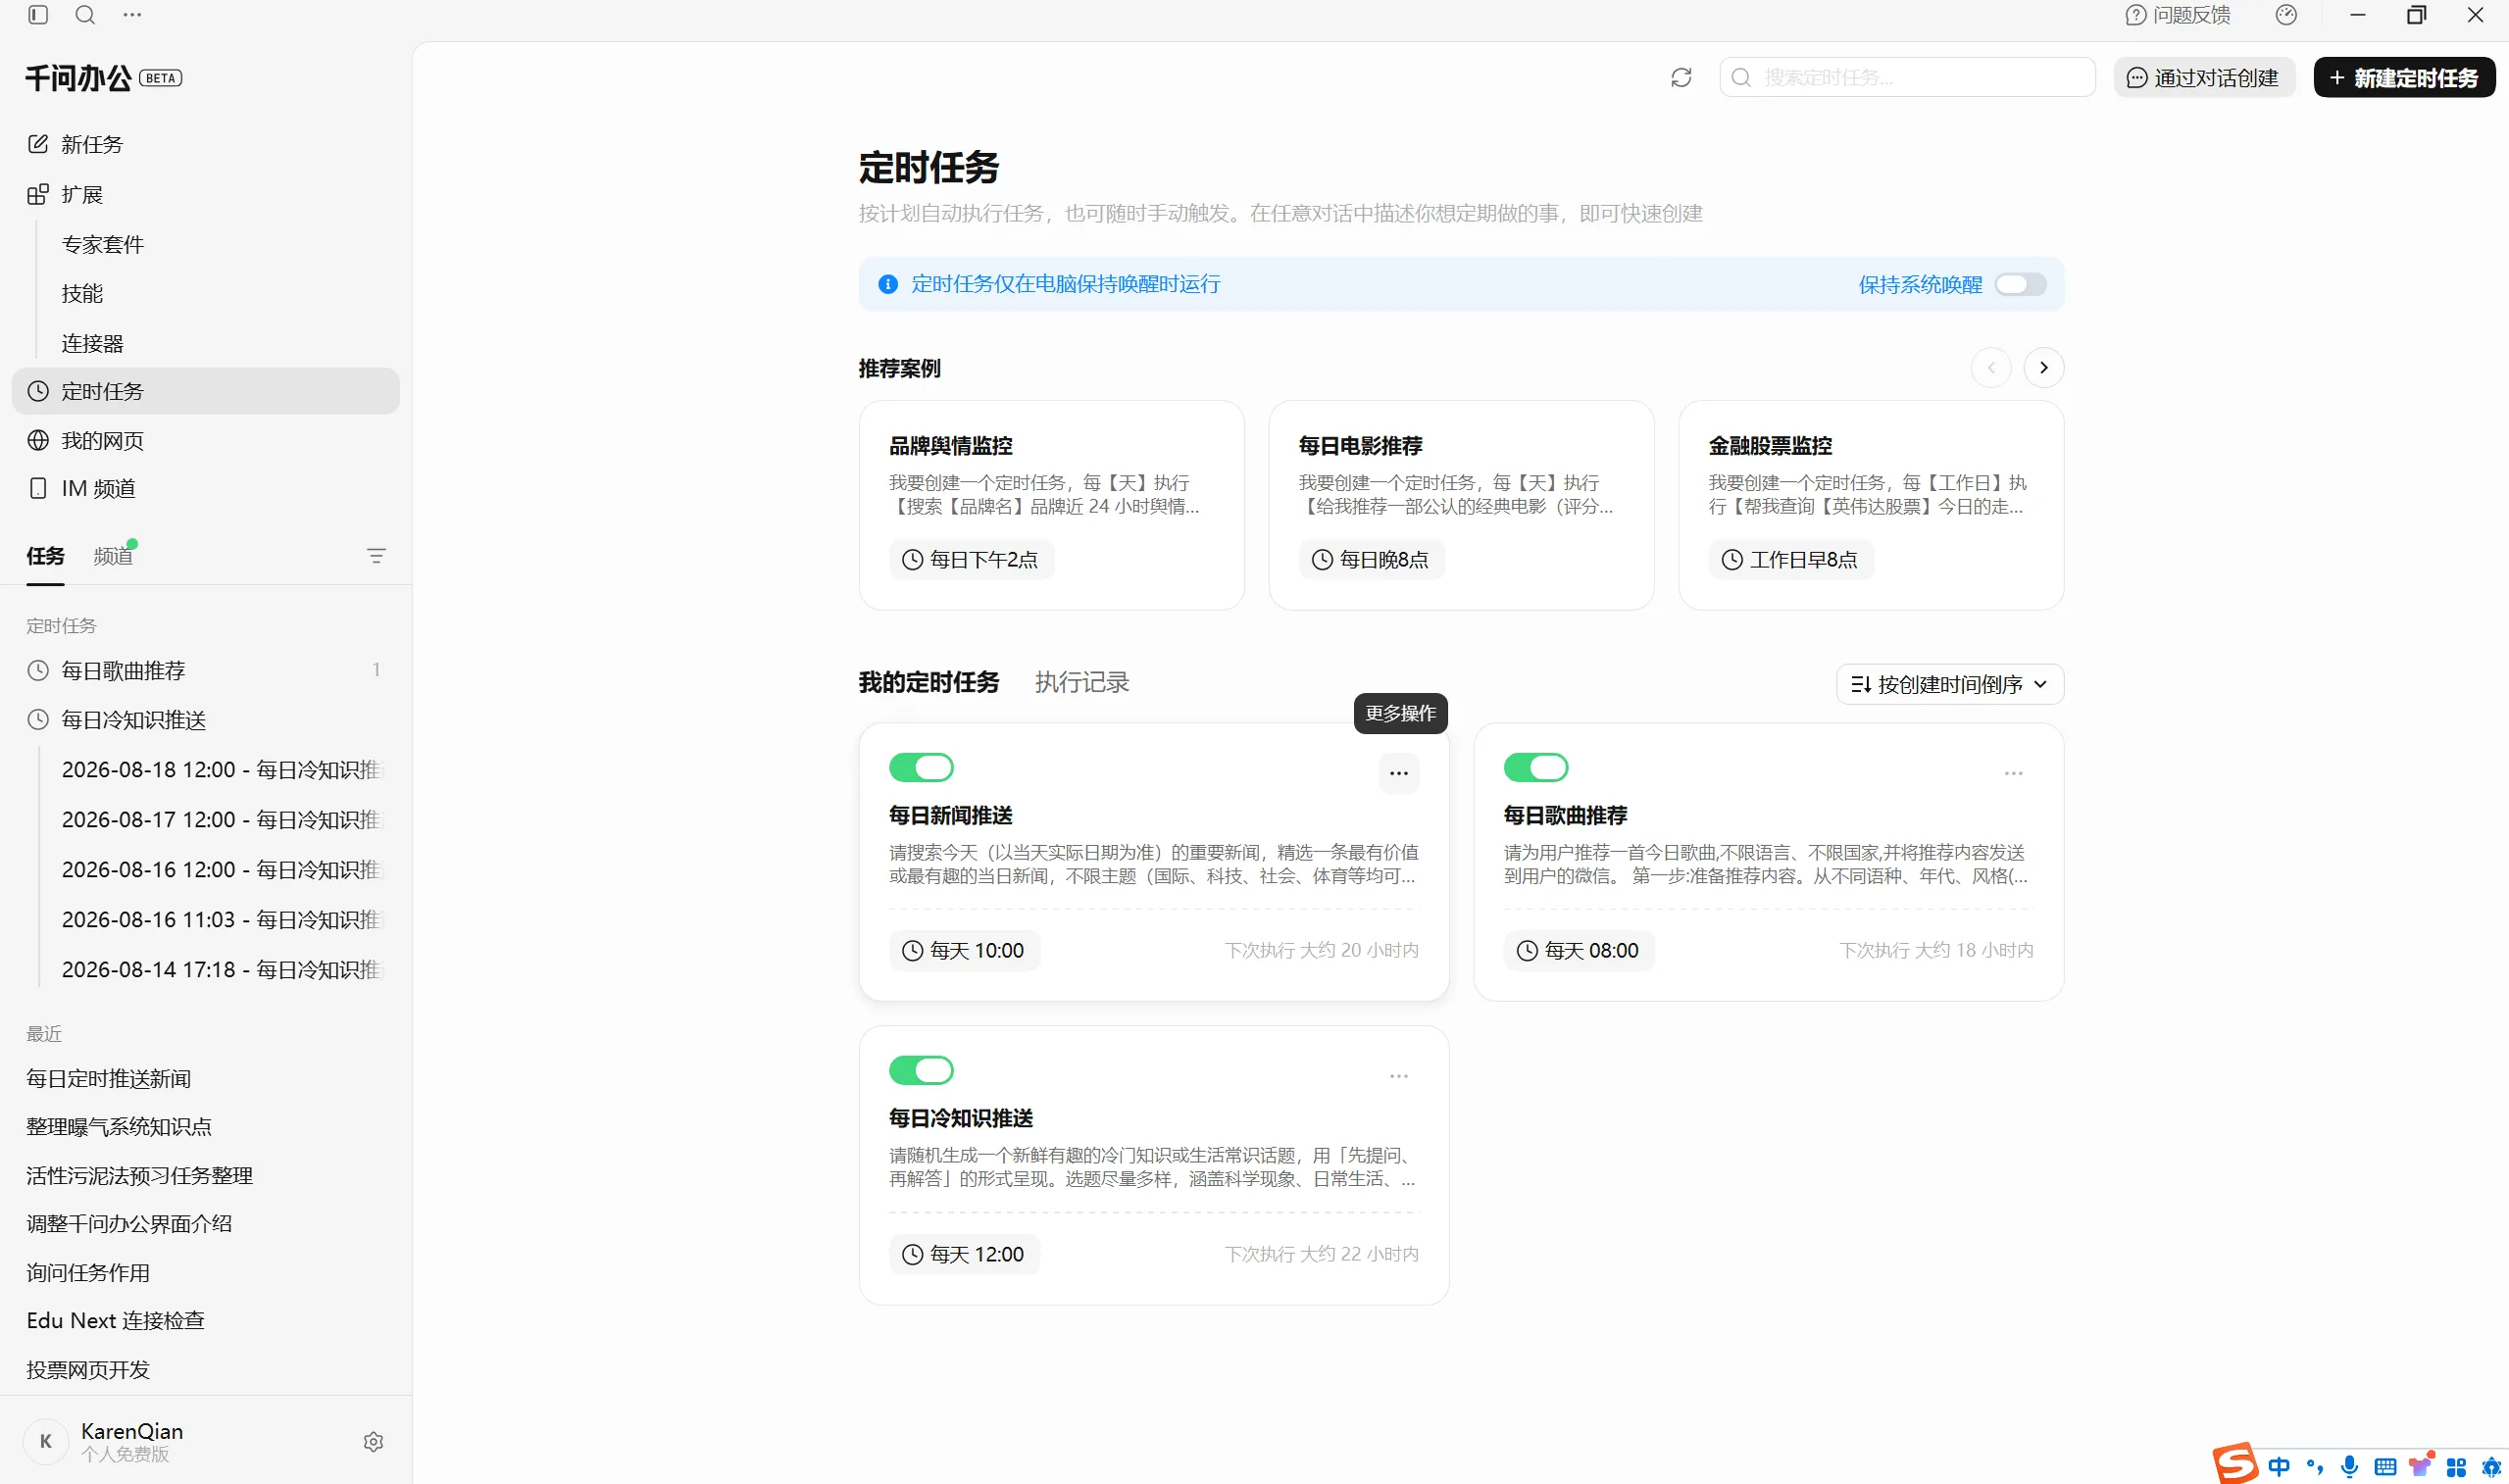Viewport: 2509px width, 1484px height.
Task: Disable the 每日冷知识推送 task switch
Action: pyautogui.click(x=921, y=1071)
